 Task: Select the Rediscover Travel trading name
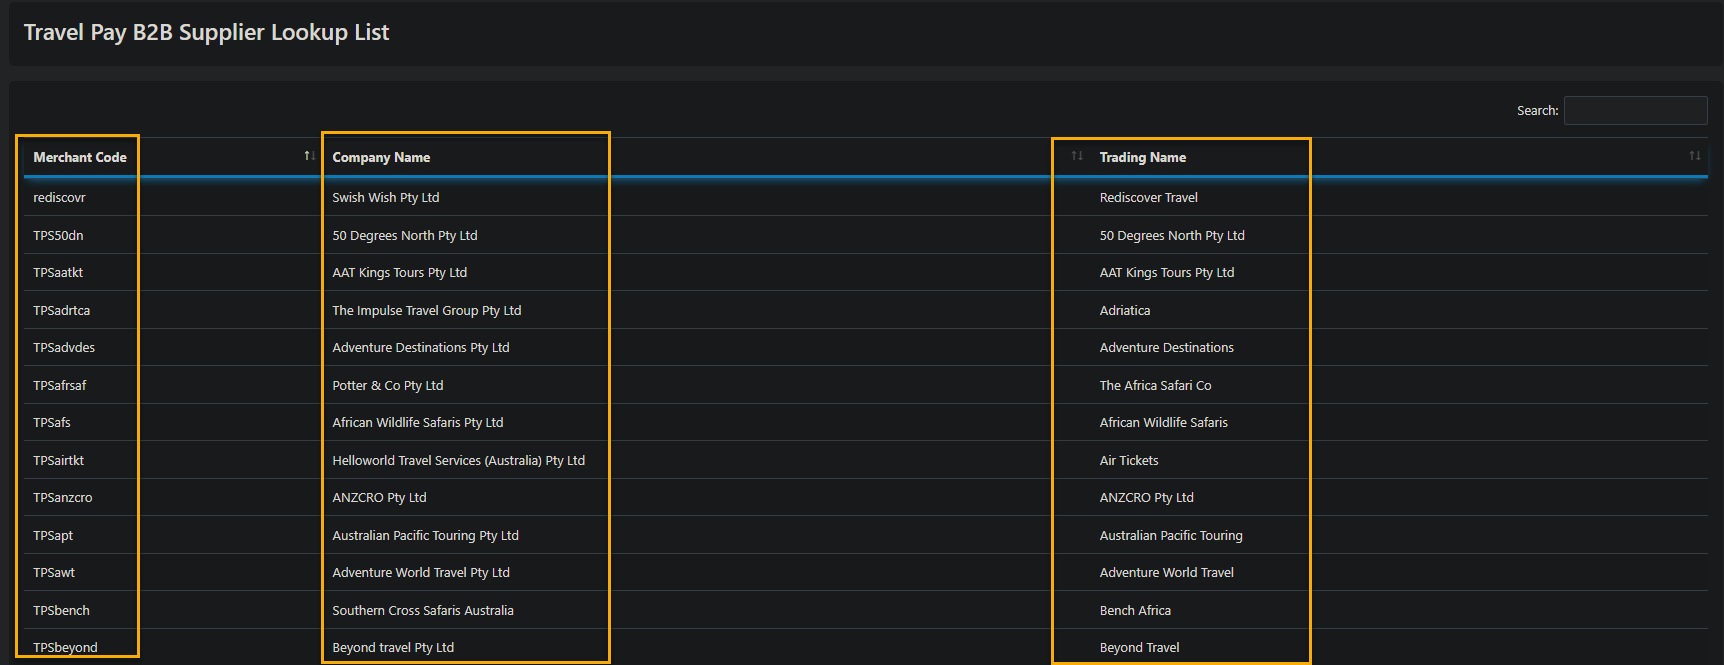click(1148, 198)
